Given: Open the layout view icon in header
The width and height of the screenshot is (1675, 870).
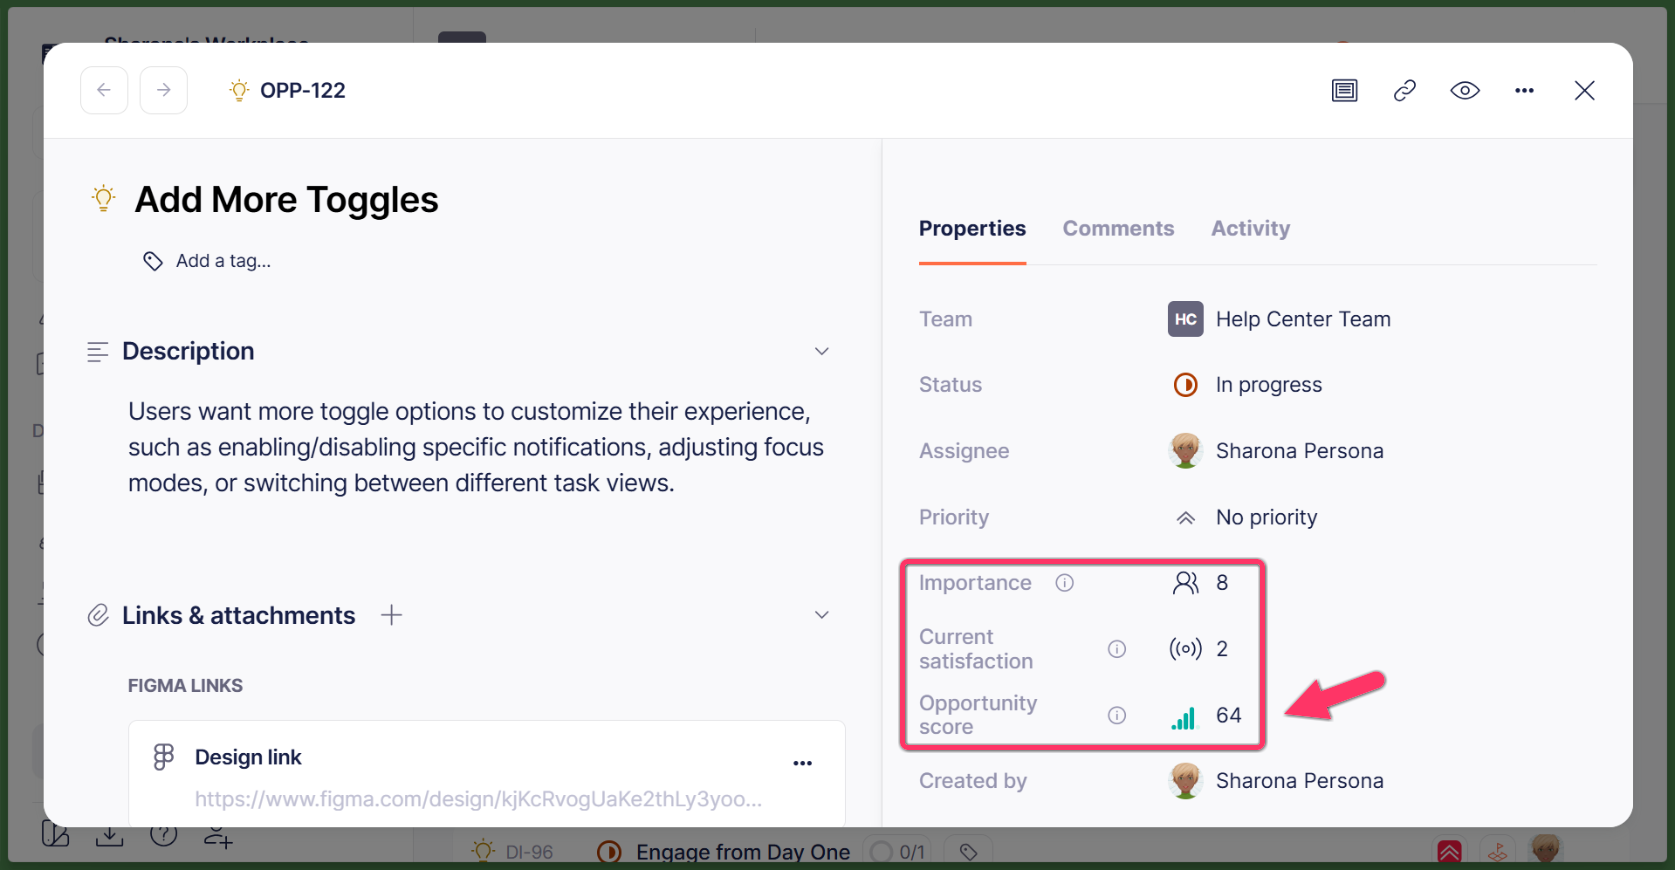Looking at the screenshot, I should pos(1345,91).
